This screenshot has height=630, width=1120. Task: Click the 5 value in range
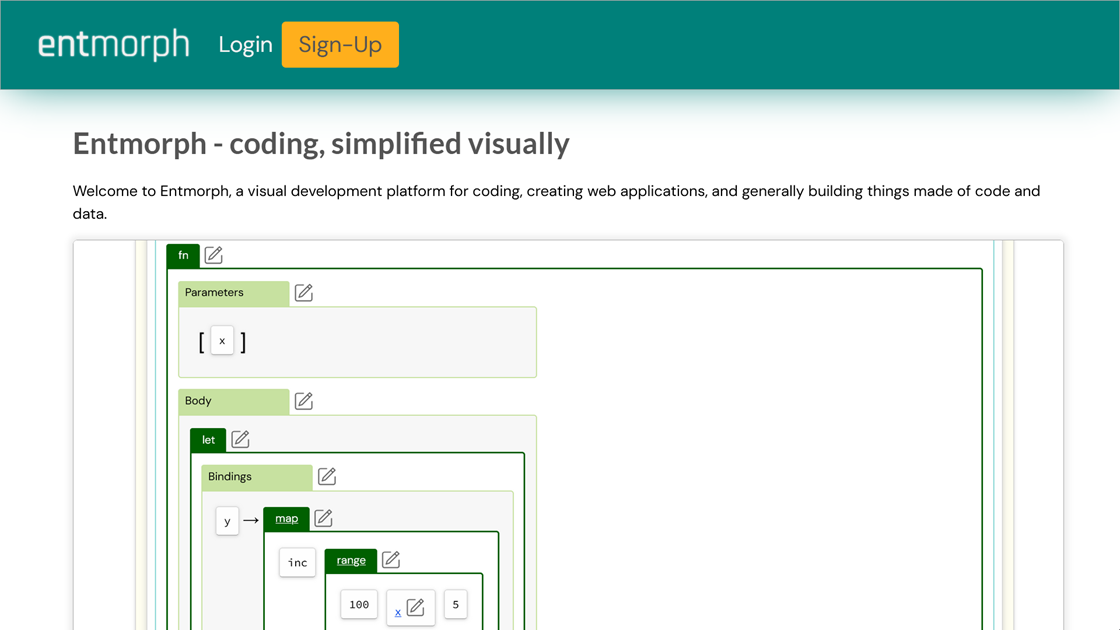point(456,605)
